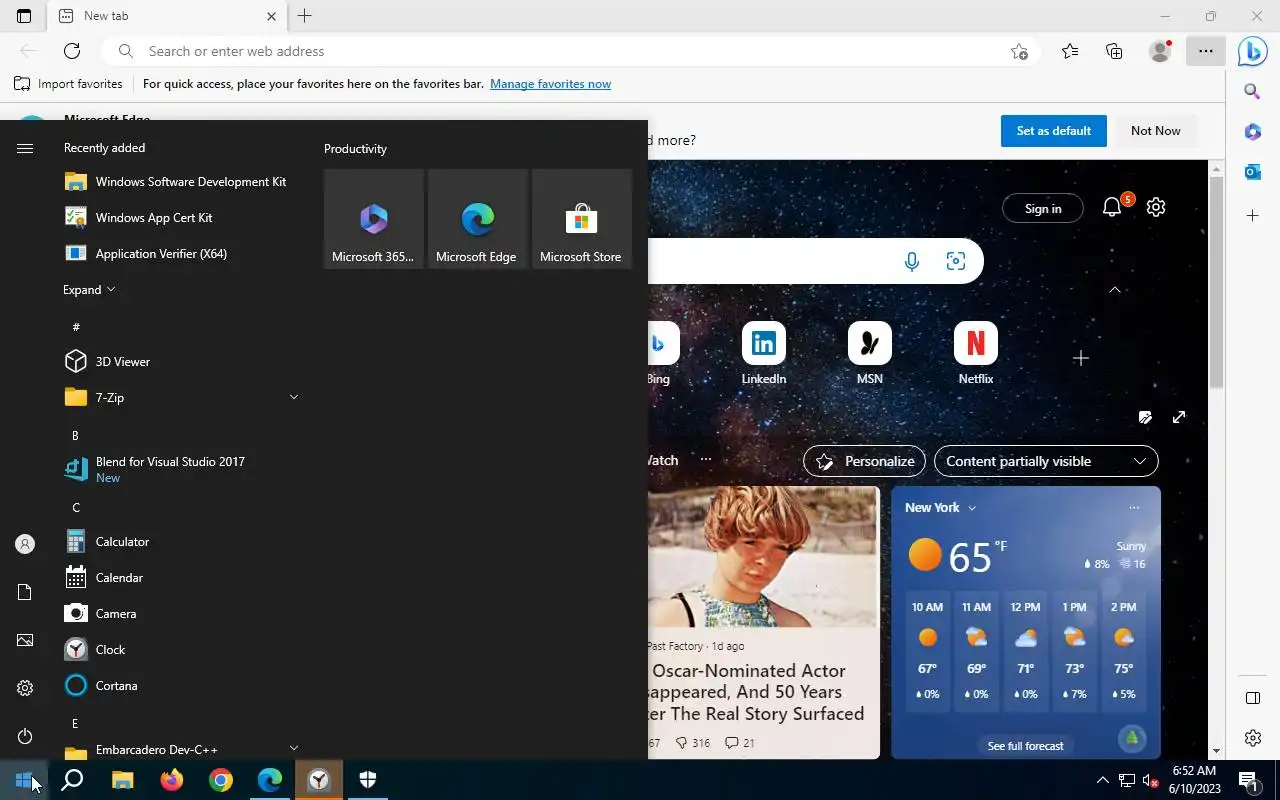Open taskbar Search
Screen dimensions: 1280x800
72,780
